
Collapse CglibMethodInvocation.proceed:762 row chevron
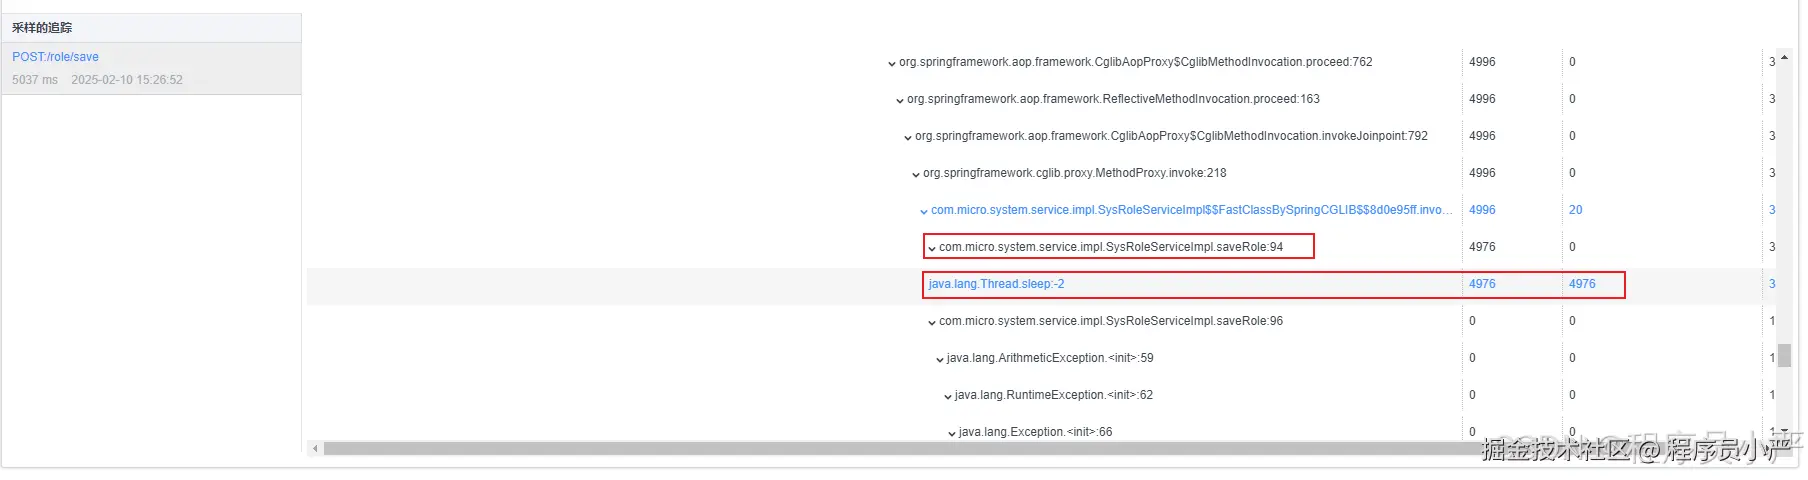[892, 63]
